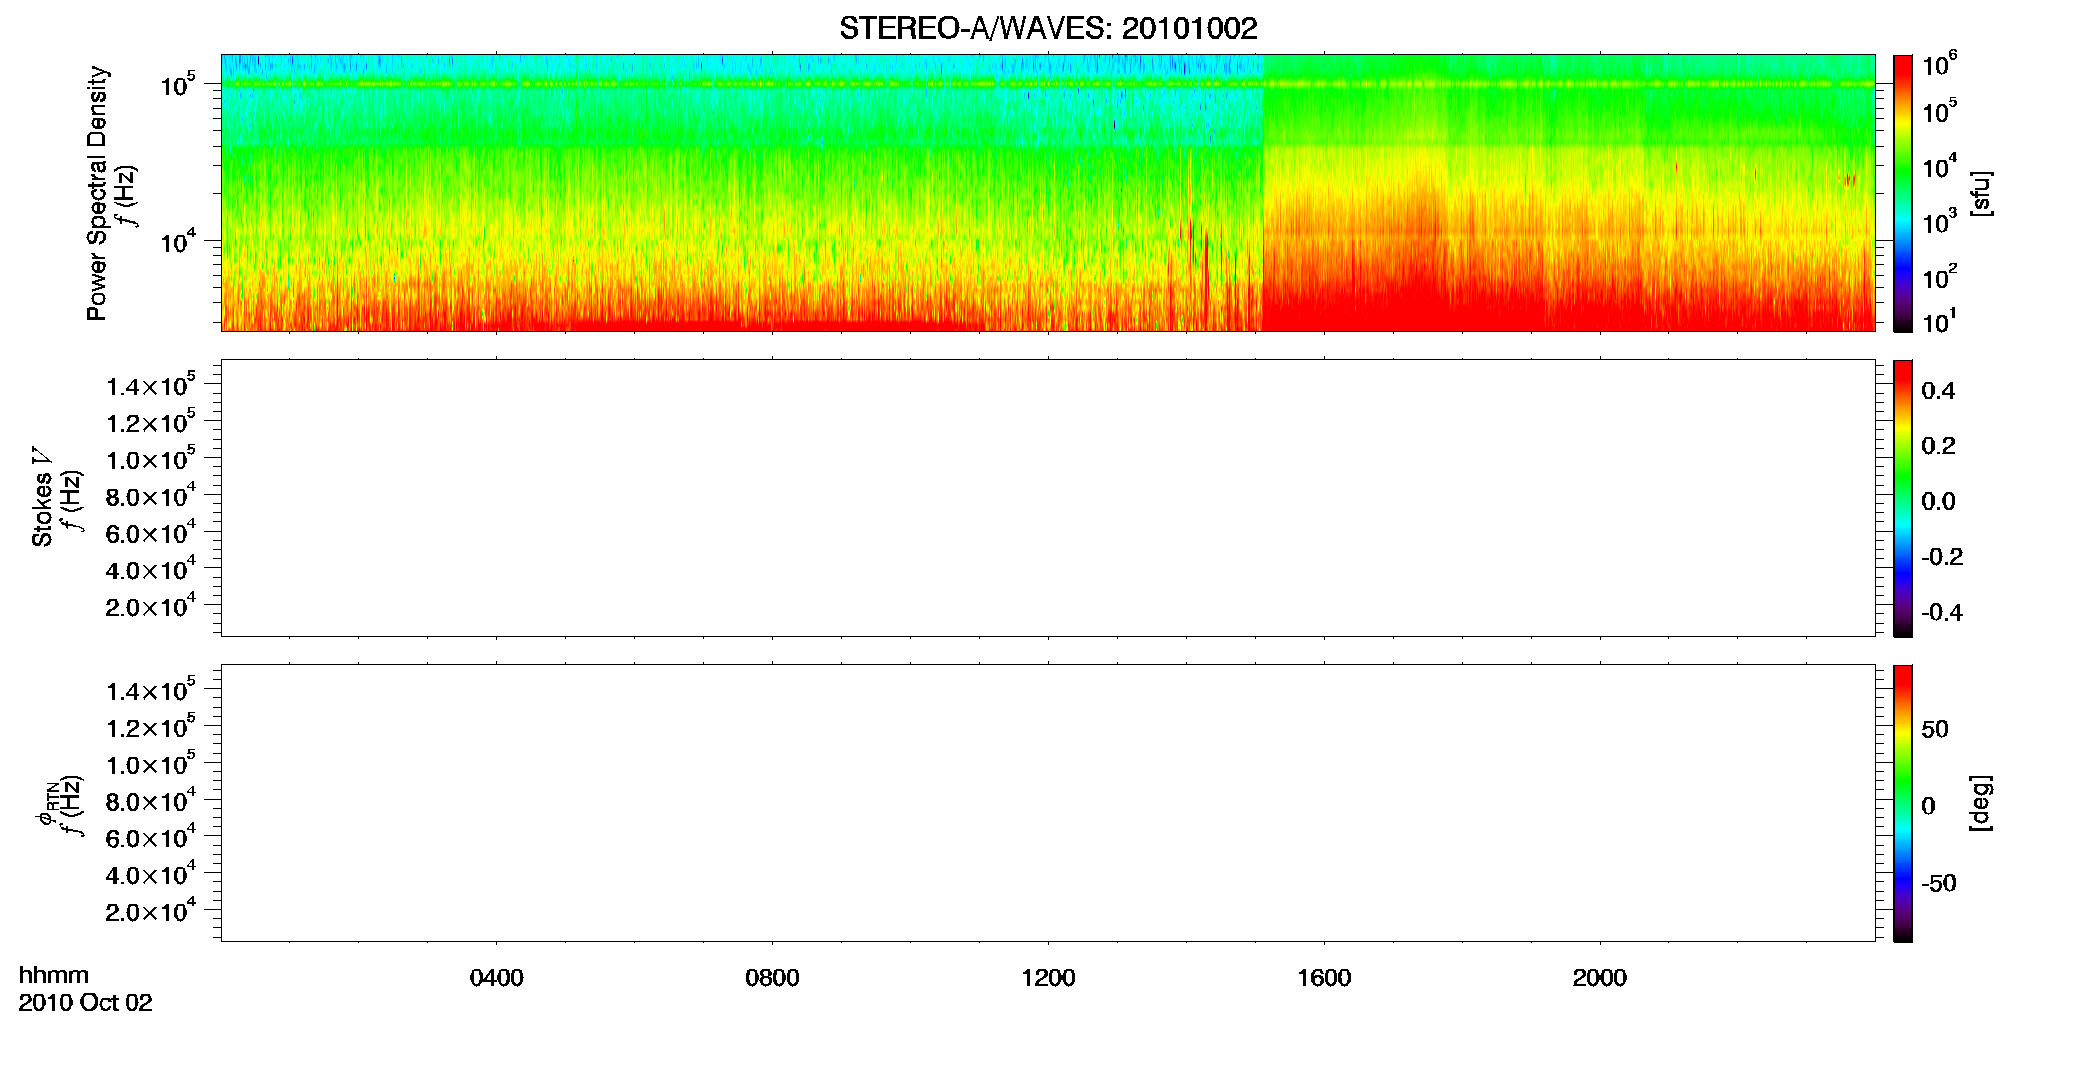
Task: Click the [sfu] unit label
Action: (1980, 193)
